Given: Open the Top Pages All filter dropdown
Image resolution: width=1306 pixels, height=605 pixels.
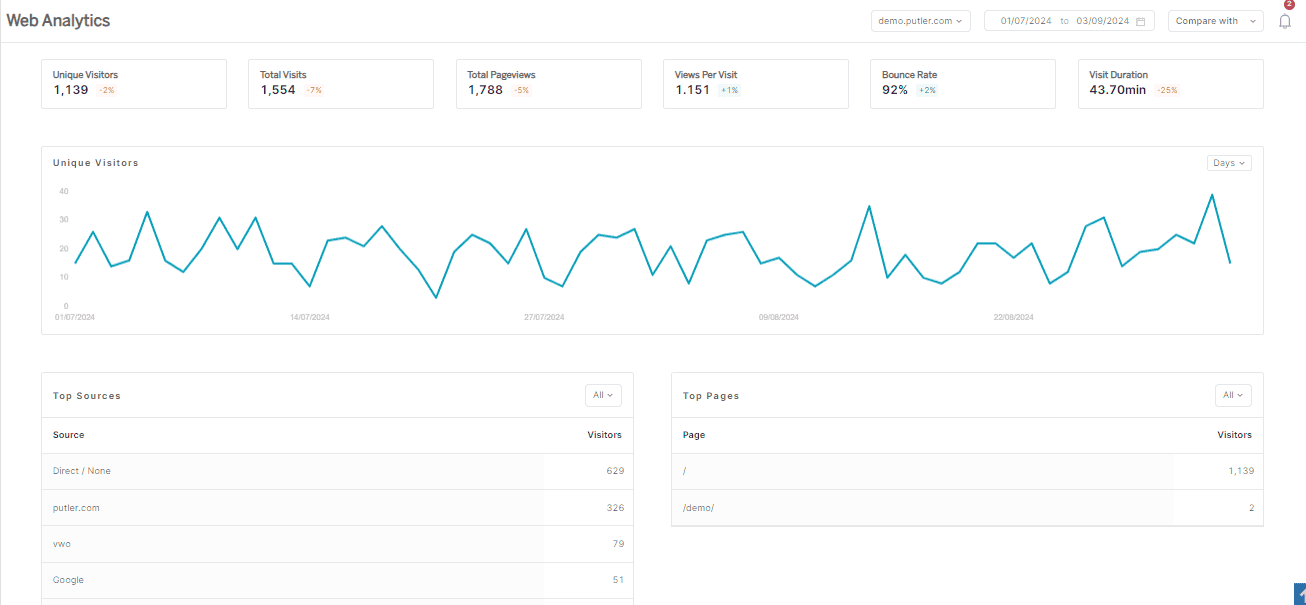Looking at the screenshot, I should point(1233,395).
